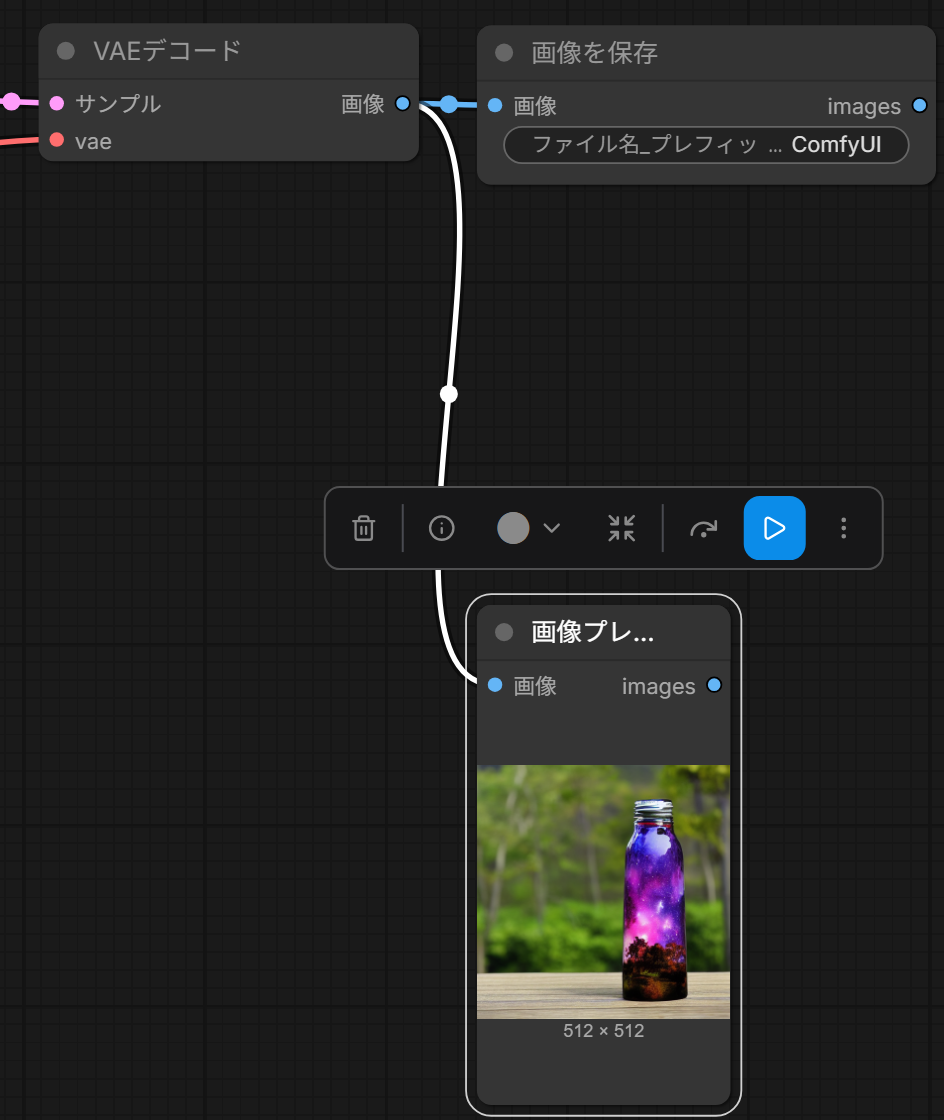Click the gray node color circle
The width and height of the screenshot is (944, 1120).
(x=513, y=529)
